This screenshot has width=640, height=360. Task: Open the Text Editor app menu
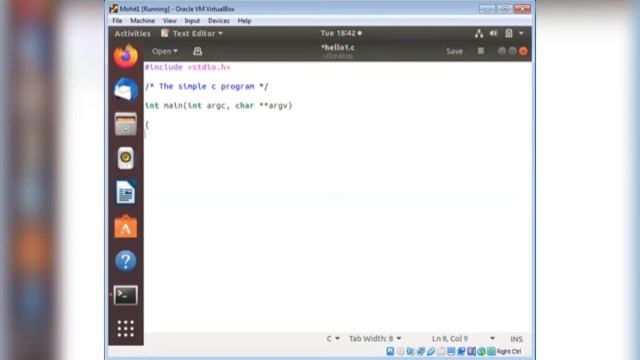click(192, 33)
